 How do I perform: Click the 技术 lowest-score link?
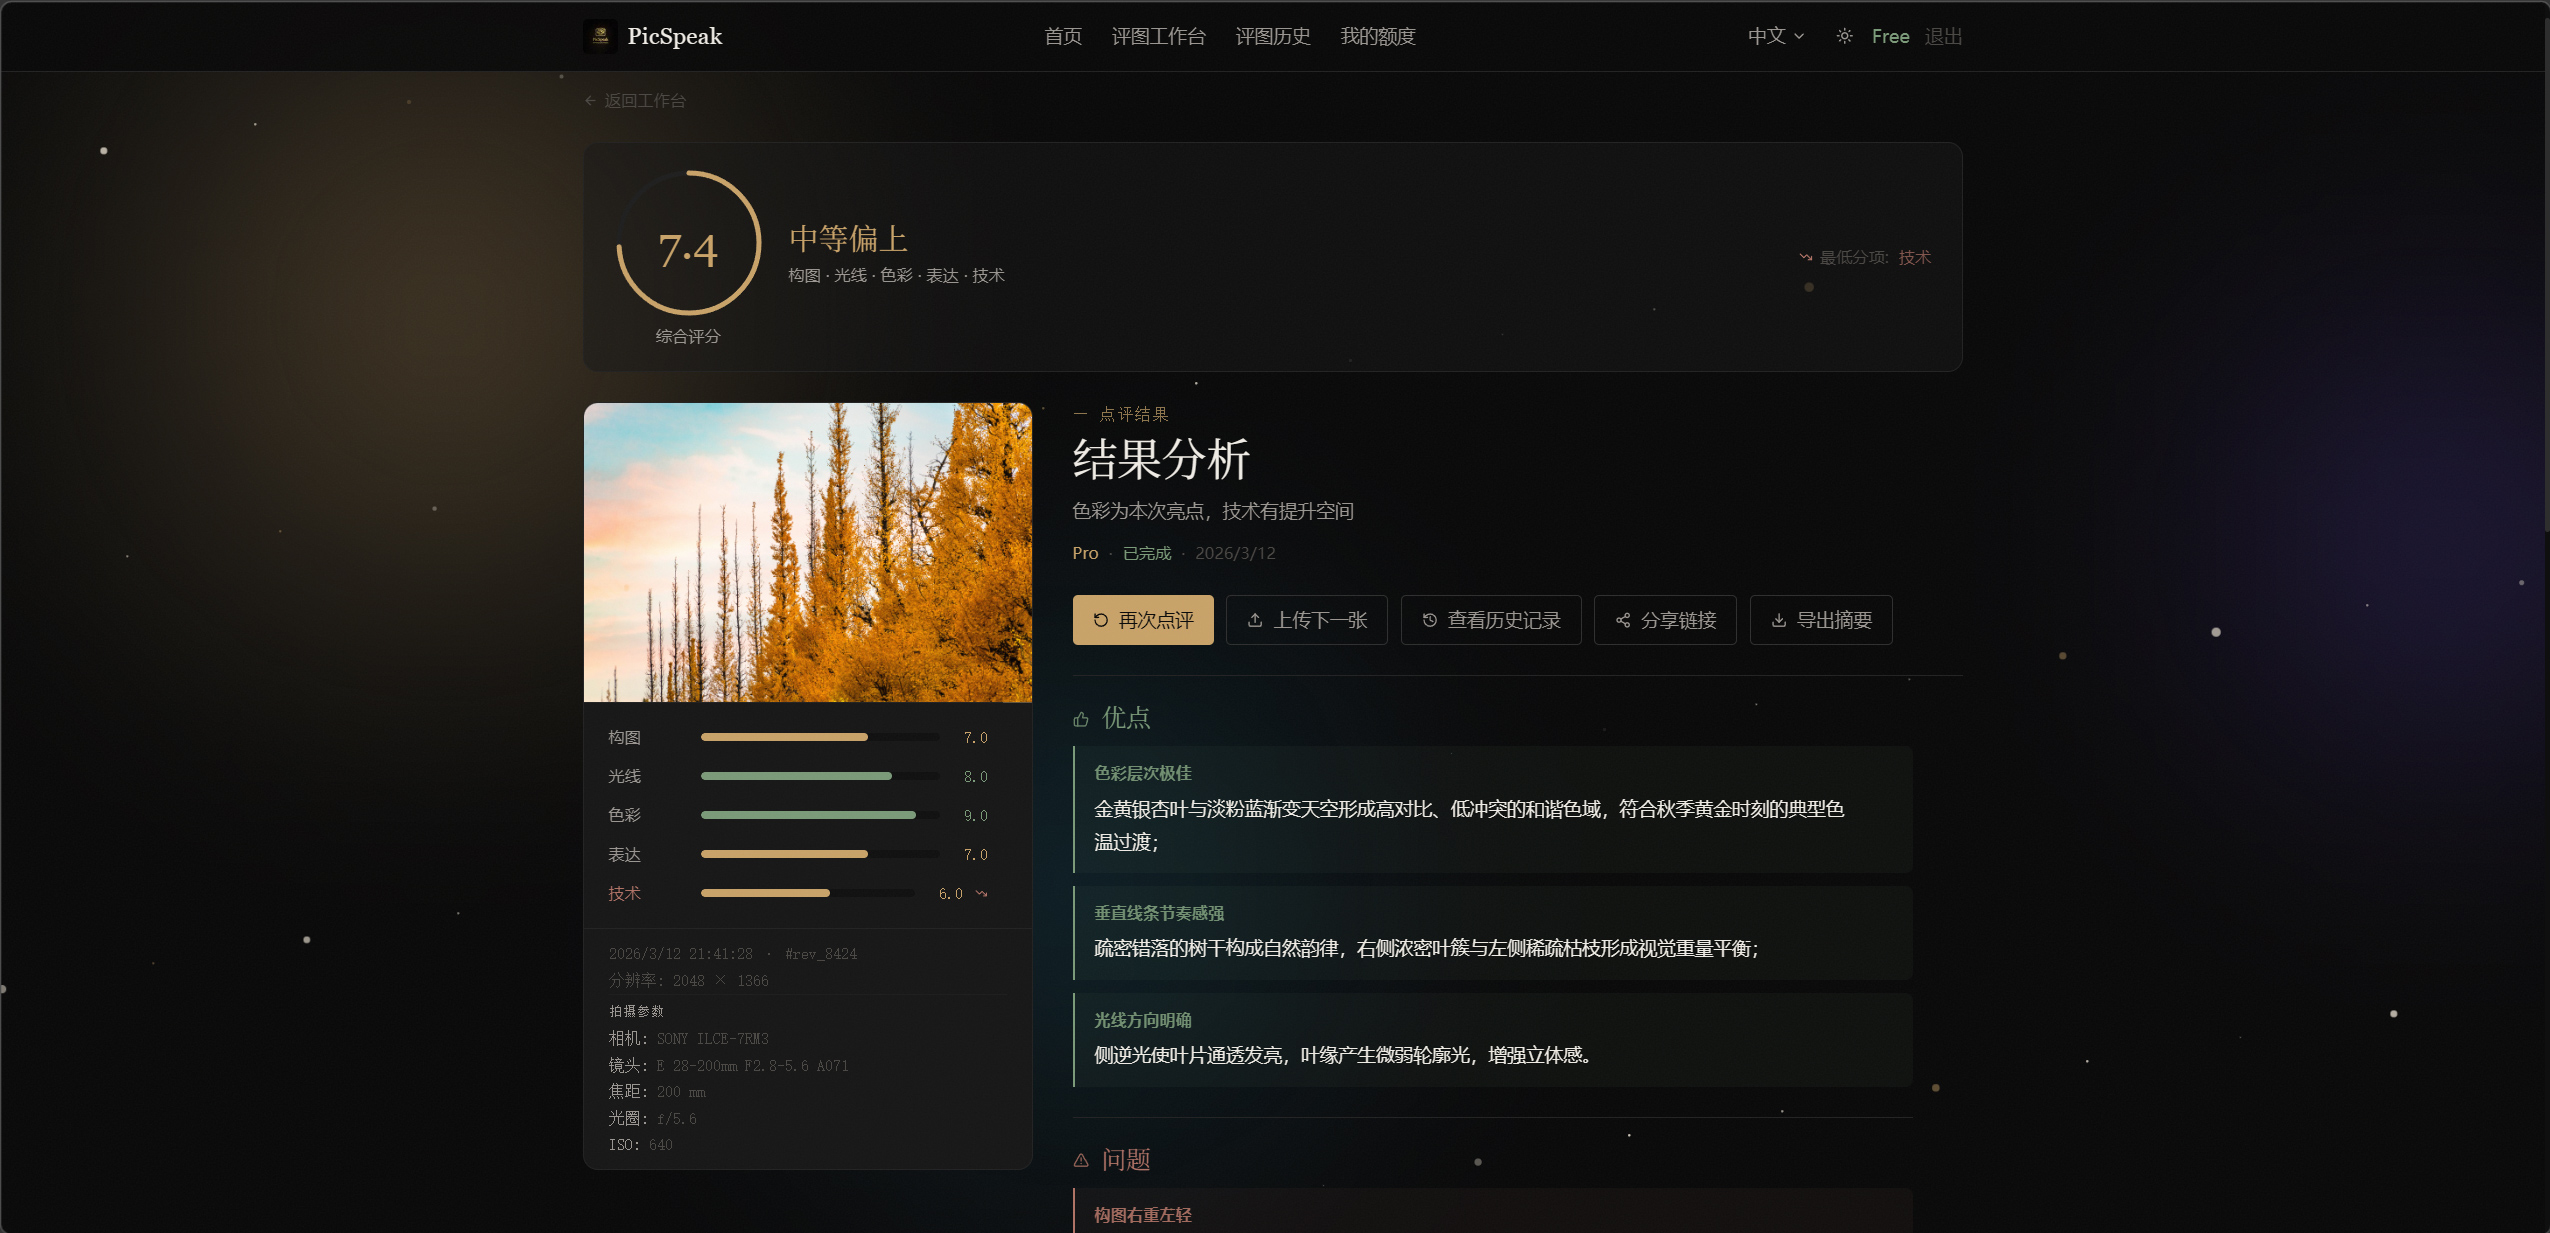coord(1914,258)
